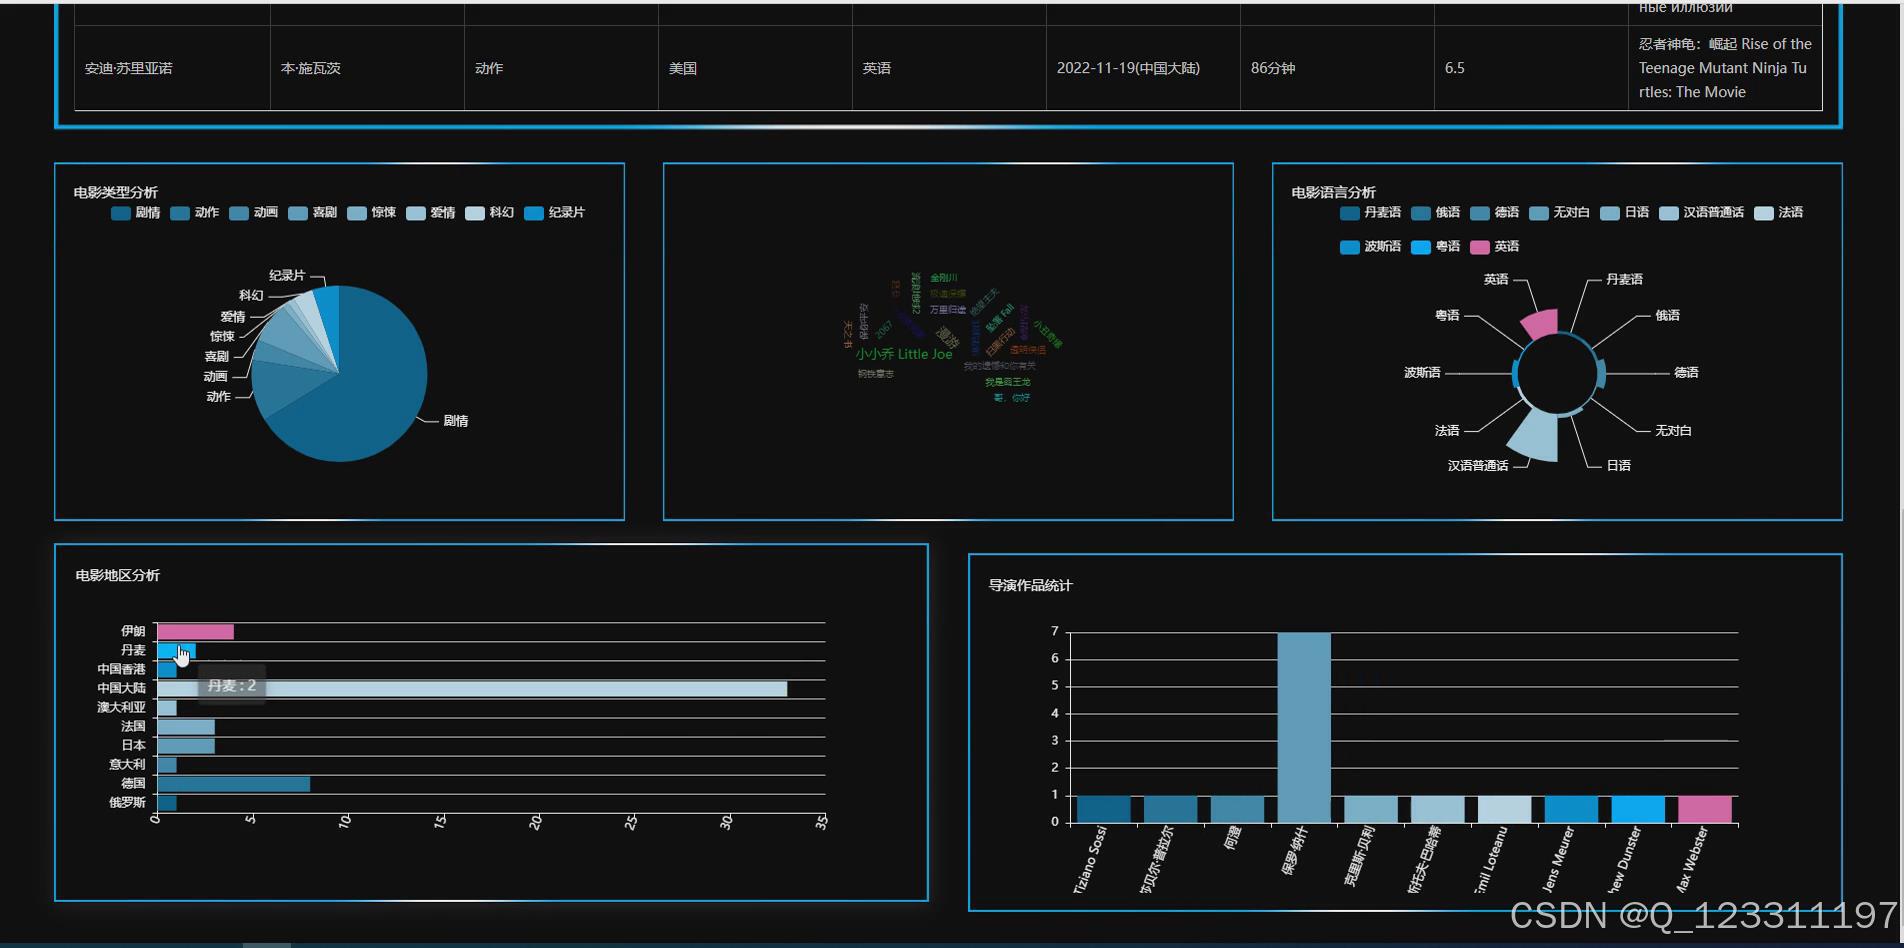The image size is (1904, 948).
Task: Click the 电影地区分析 chart title
Action: pyautogui.click(x=118, y=576)
